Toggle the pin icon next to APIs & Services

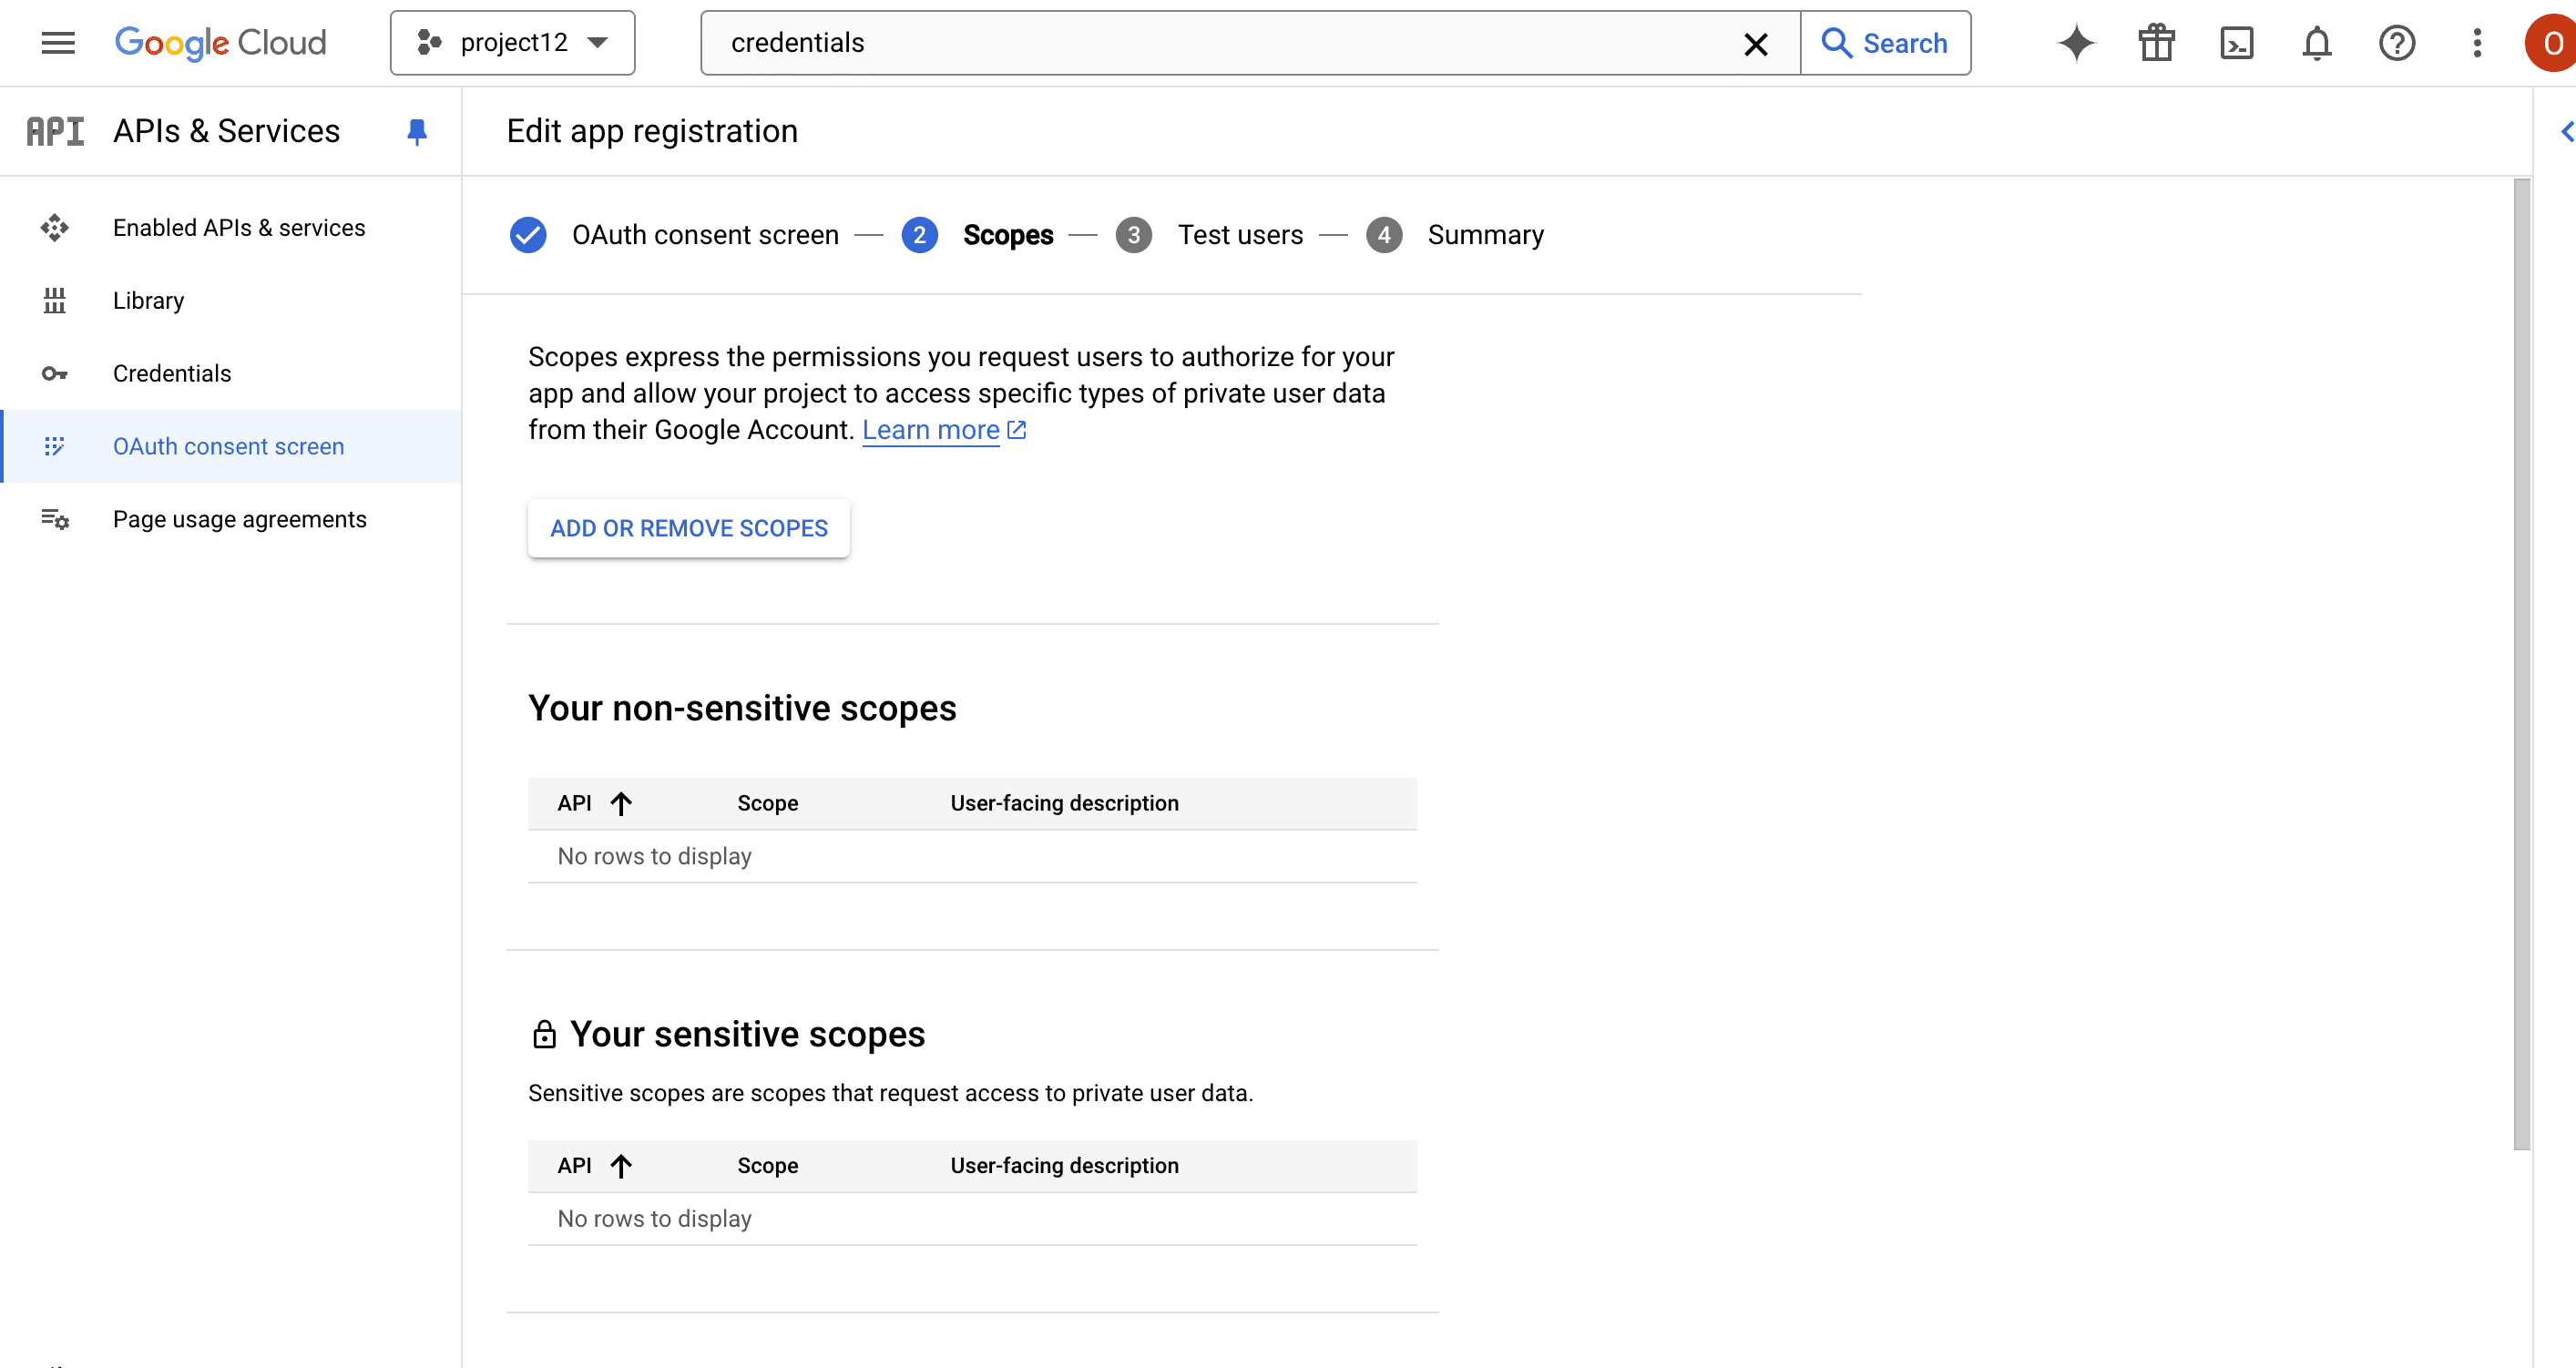pos(417,131)
